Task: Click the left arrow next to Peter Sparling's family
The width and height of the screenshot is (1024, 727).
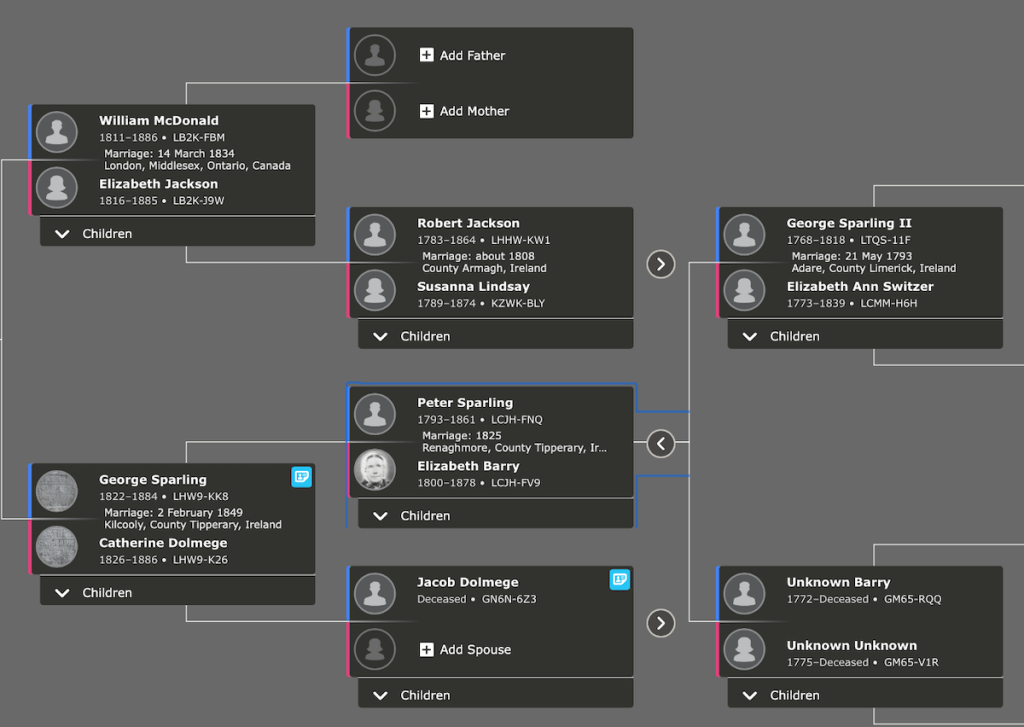Action: click(661, 443)
